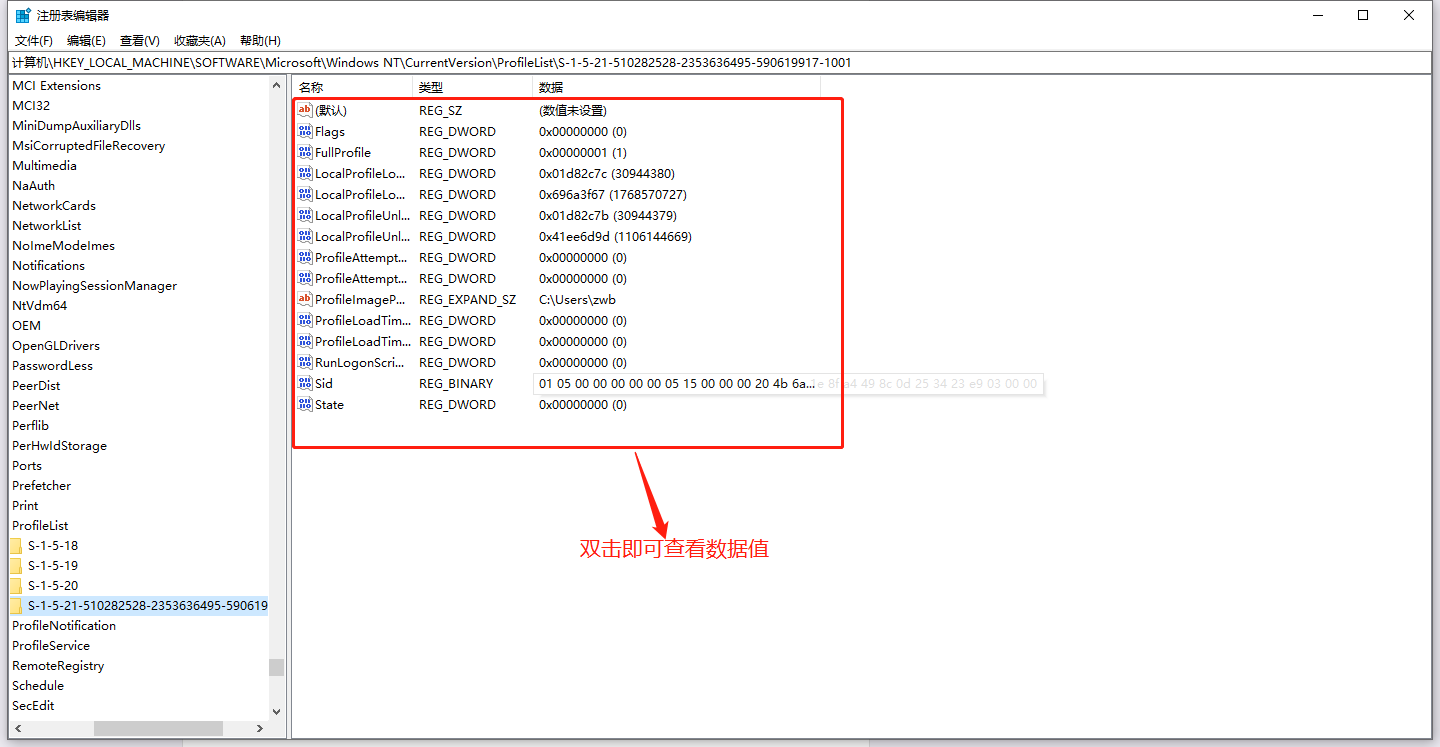
Task: Open the 查看(V) menu
Action: [139, 40]
